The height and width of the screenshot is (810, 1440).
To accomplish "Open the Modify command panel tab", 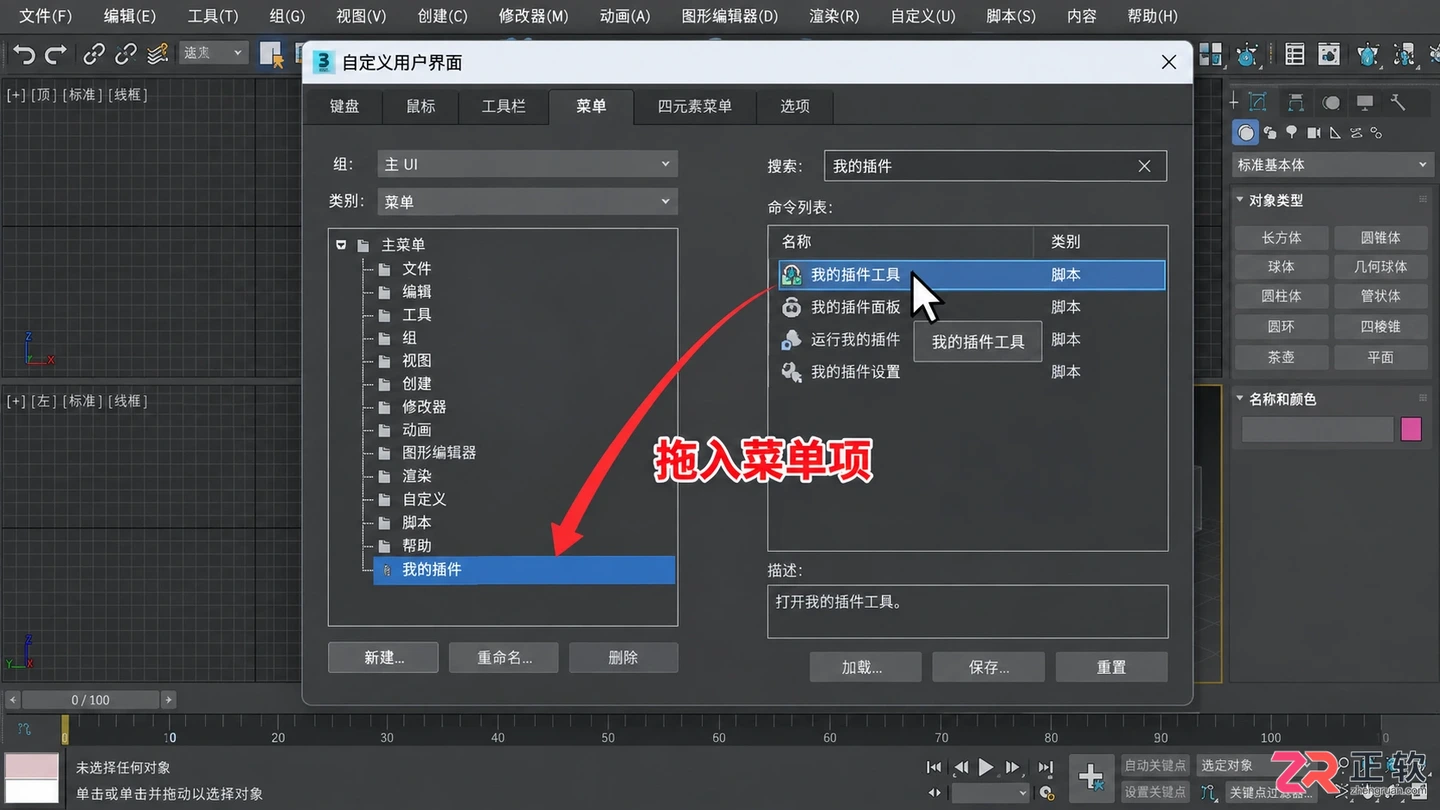I will tap(1258, 102).
